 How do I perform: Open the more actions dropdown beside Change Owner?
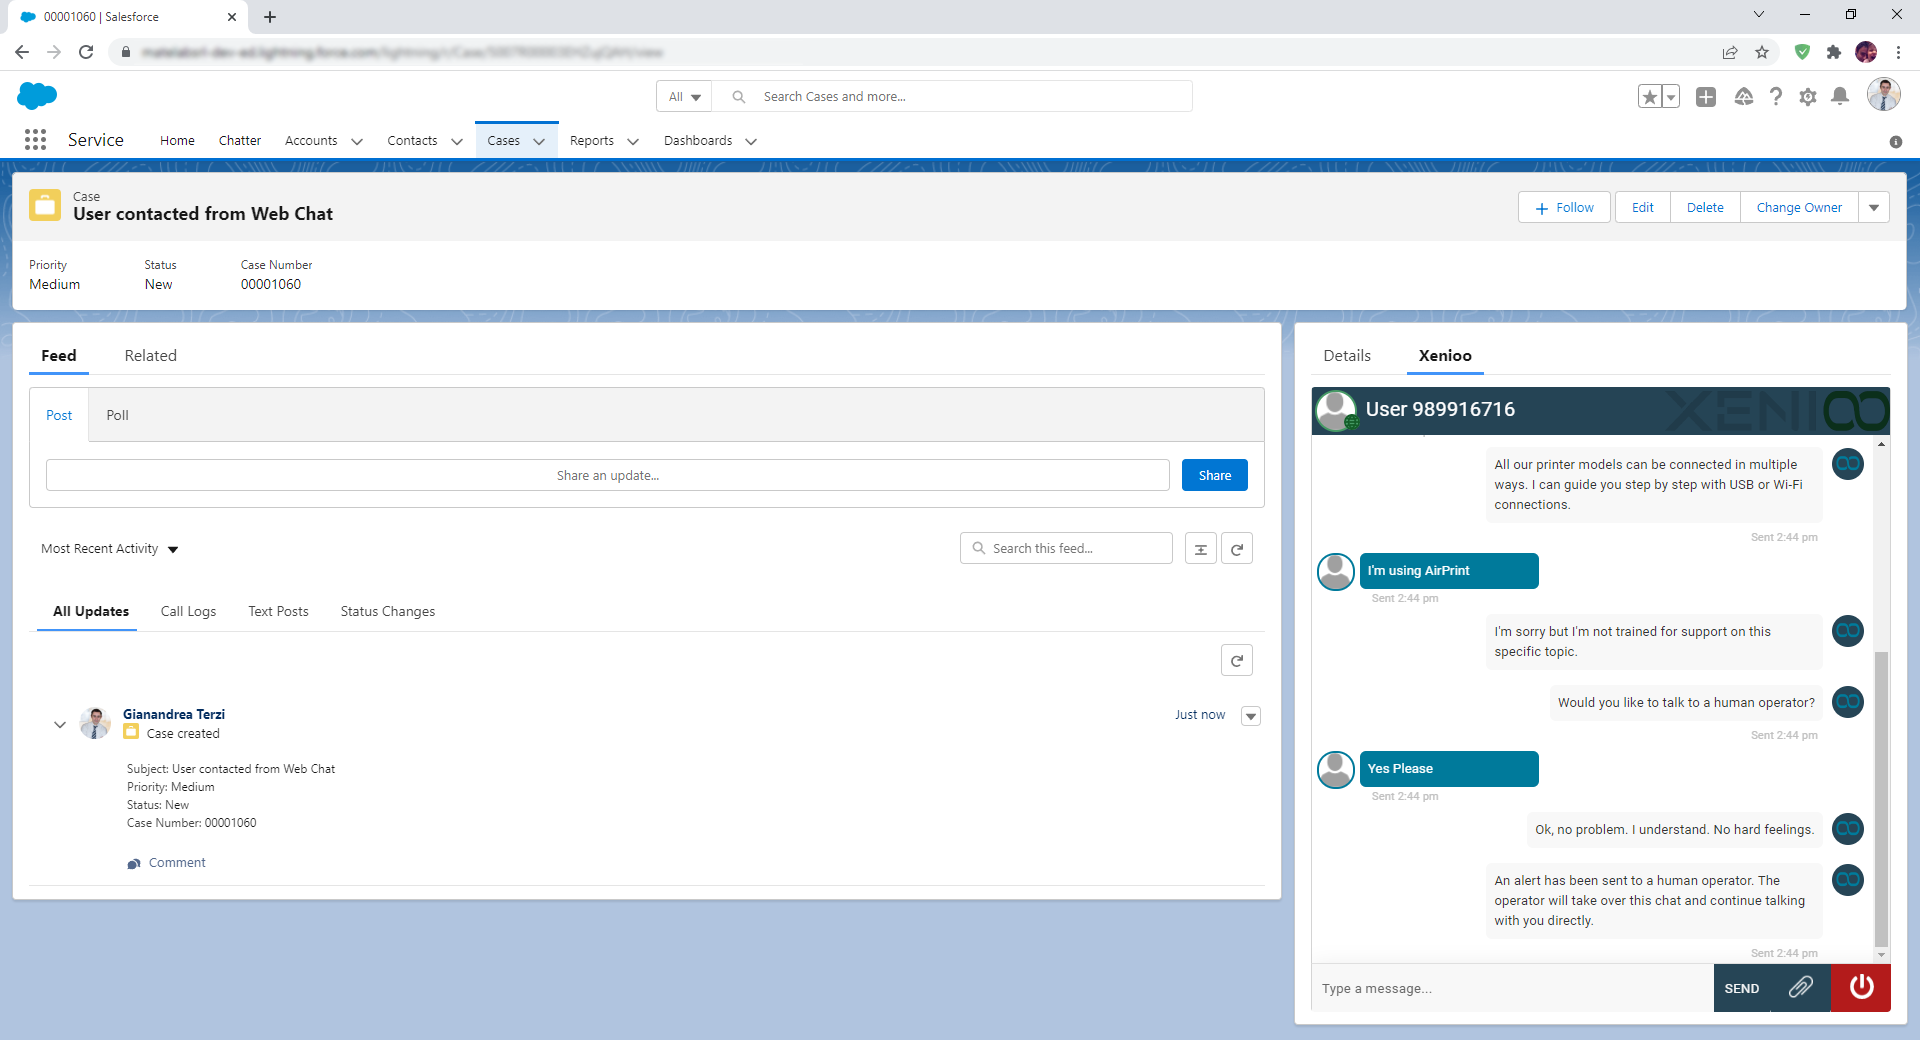[x=1873, y=208]
